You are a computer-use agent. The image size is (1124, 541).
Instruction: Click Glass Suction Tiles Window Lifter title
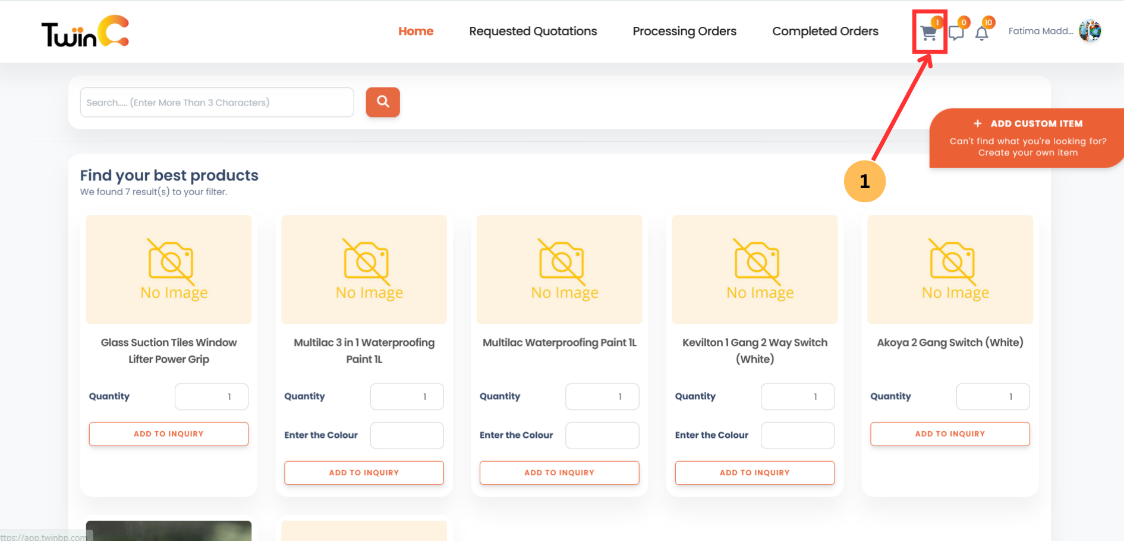tap(168, 351)
